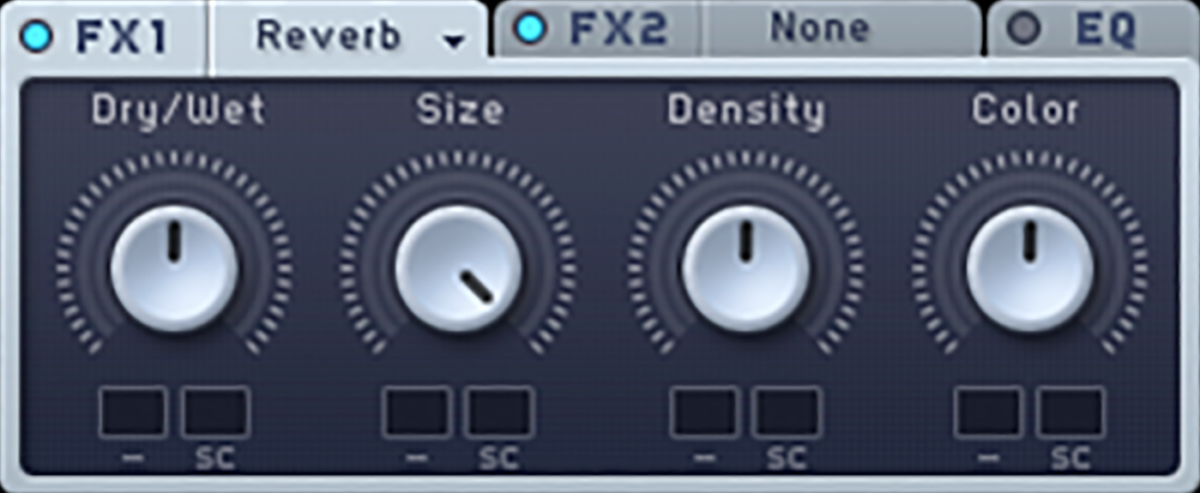The width and height of the screenshot is (1200, 493).
Task: Click the Dry/Wet modulation slot box
Action: tap(133, 412)
